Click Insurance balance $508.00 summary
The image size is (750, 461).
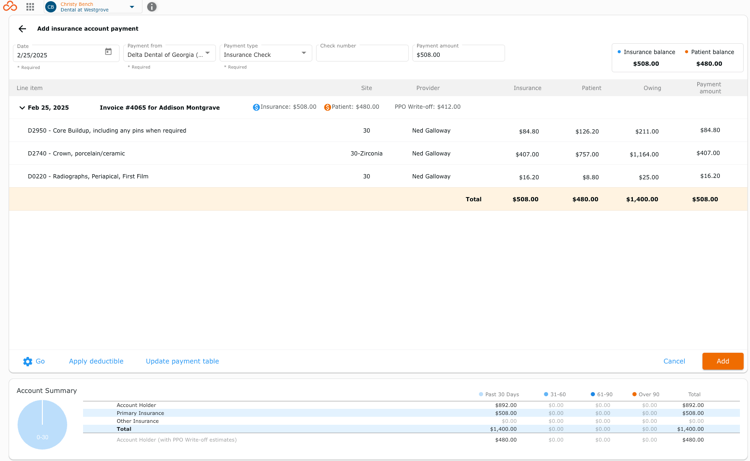click(x=646, y=58)
